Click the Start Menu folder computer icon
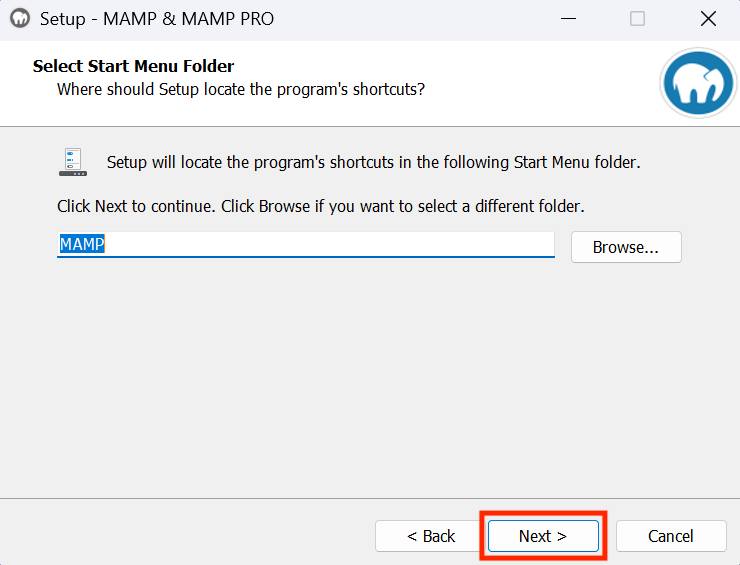 click(x=73, y=162)
